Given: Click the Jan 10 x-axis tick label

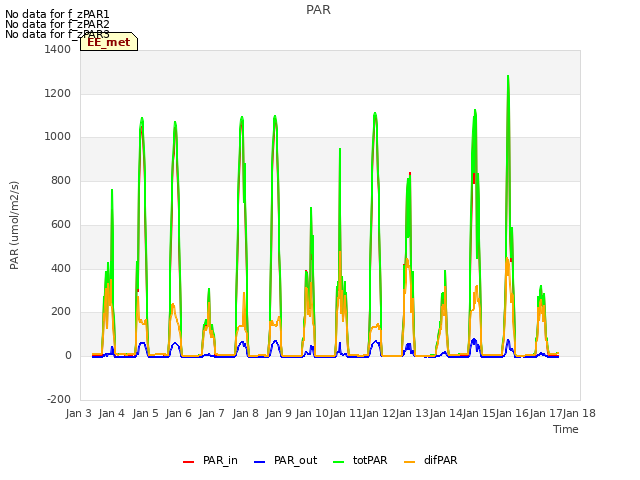Looking at the screenshot, I should [312, 413].
